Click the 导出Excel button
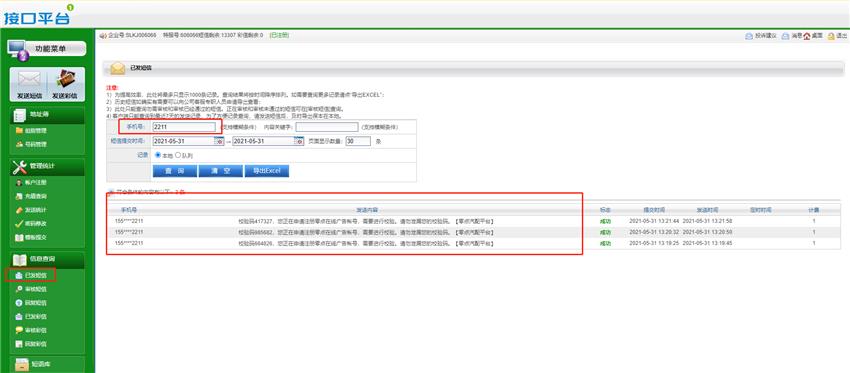The width and height of the screenshot is (850, 373). (267, 171)
